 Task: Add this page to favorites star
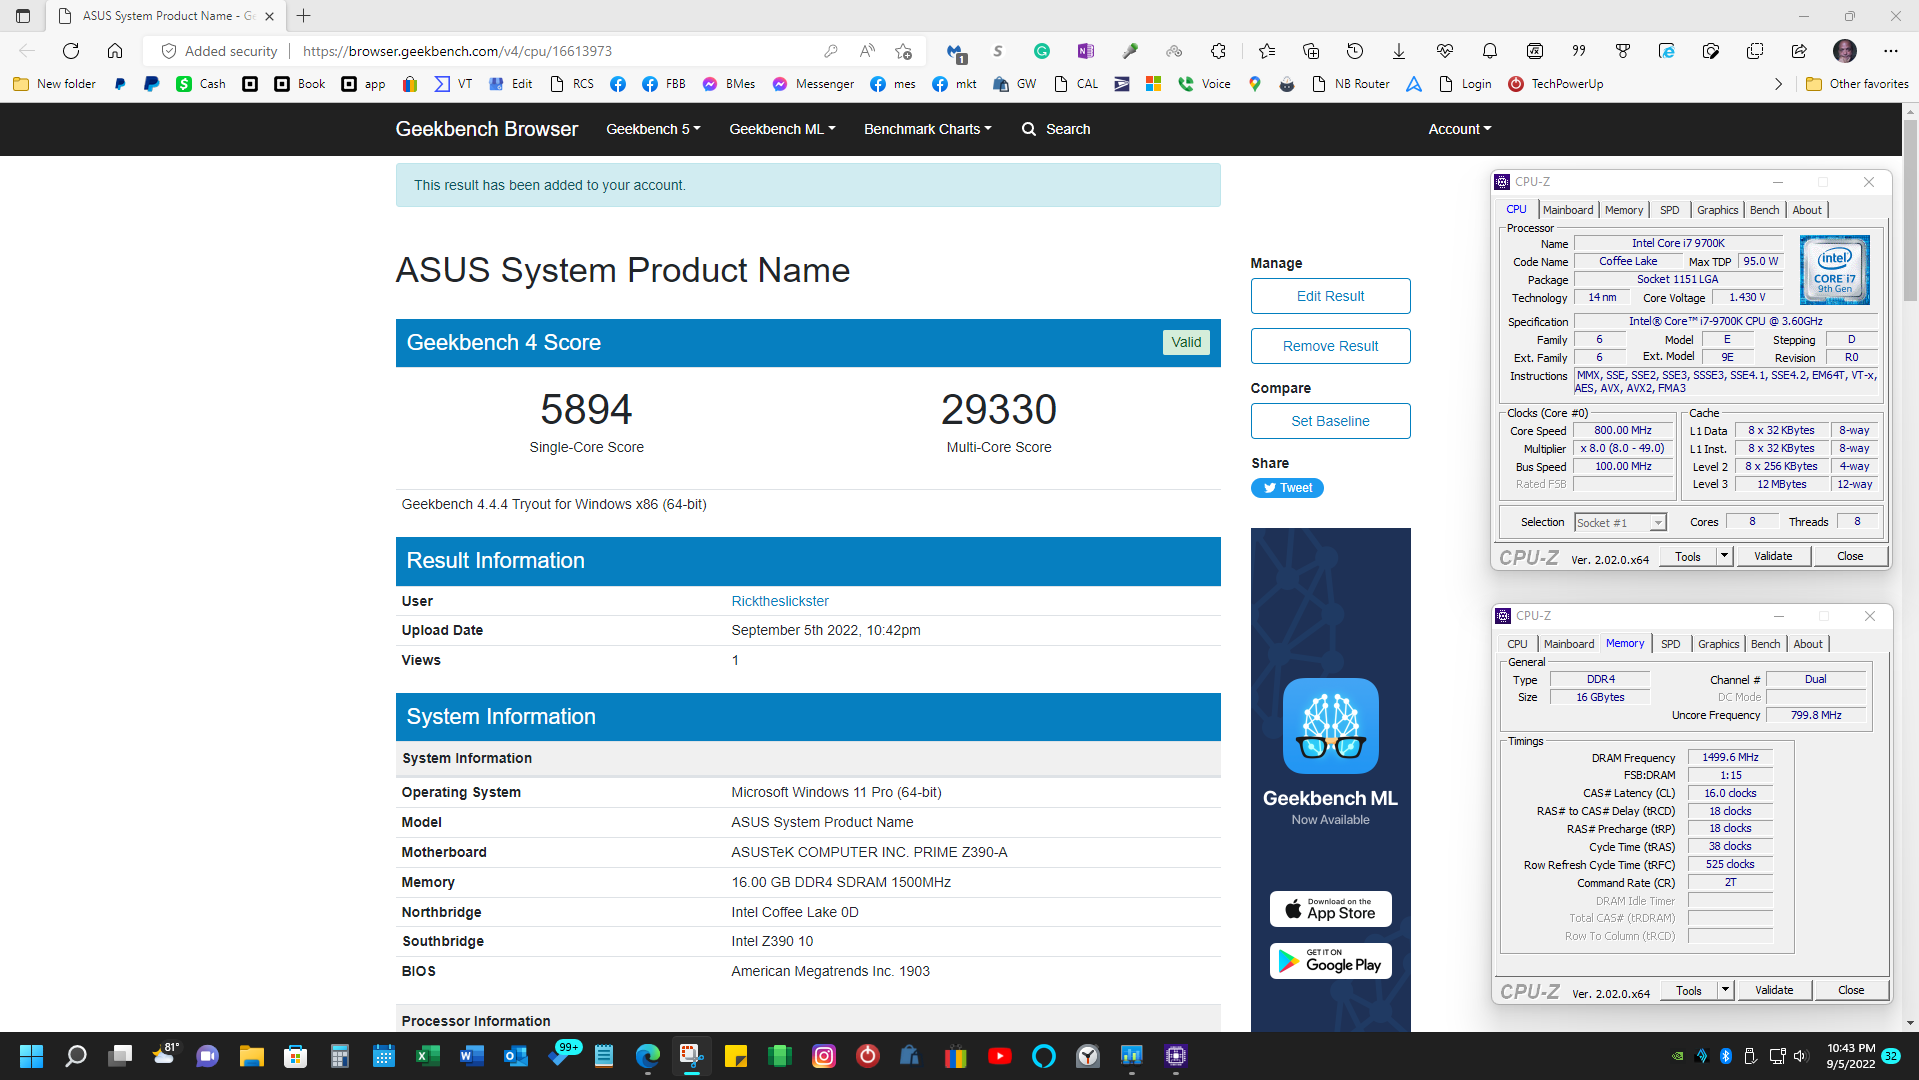click(x=904, y=51)
